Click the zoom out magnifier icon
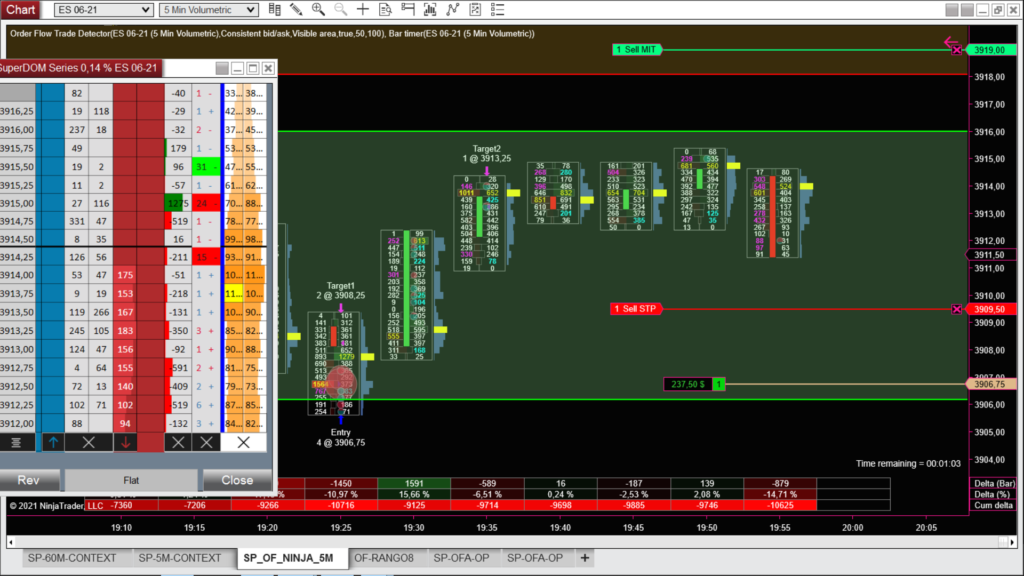Screen dimensions: 1024x576 point(340,10)
